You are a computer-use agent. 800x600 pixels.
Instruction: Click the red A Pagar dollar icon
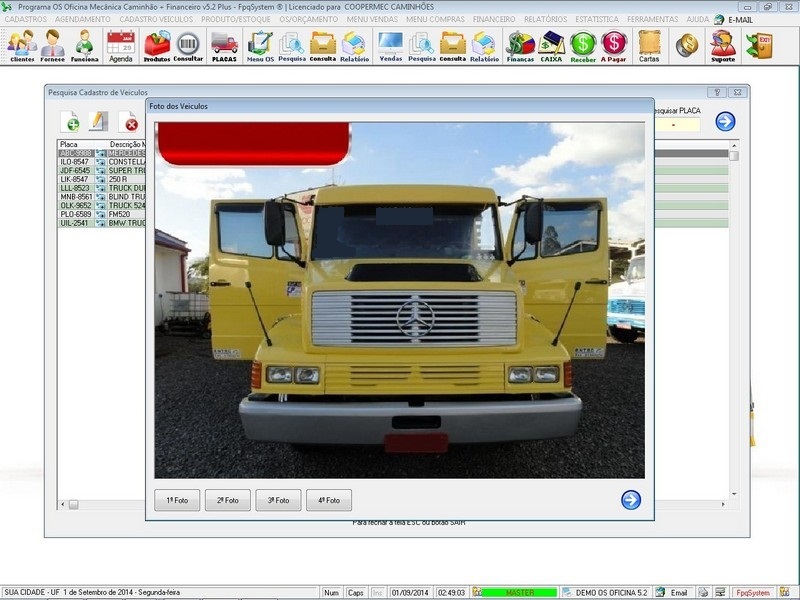tap(613, 46)
